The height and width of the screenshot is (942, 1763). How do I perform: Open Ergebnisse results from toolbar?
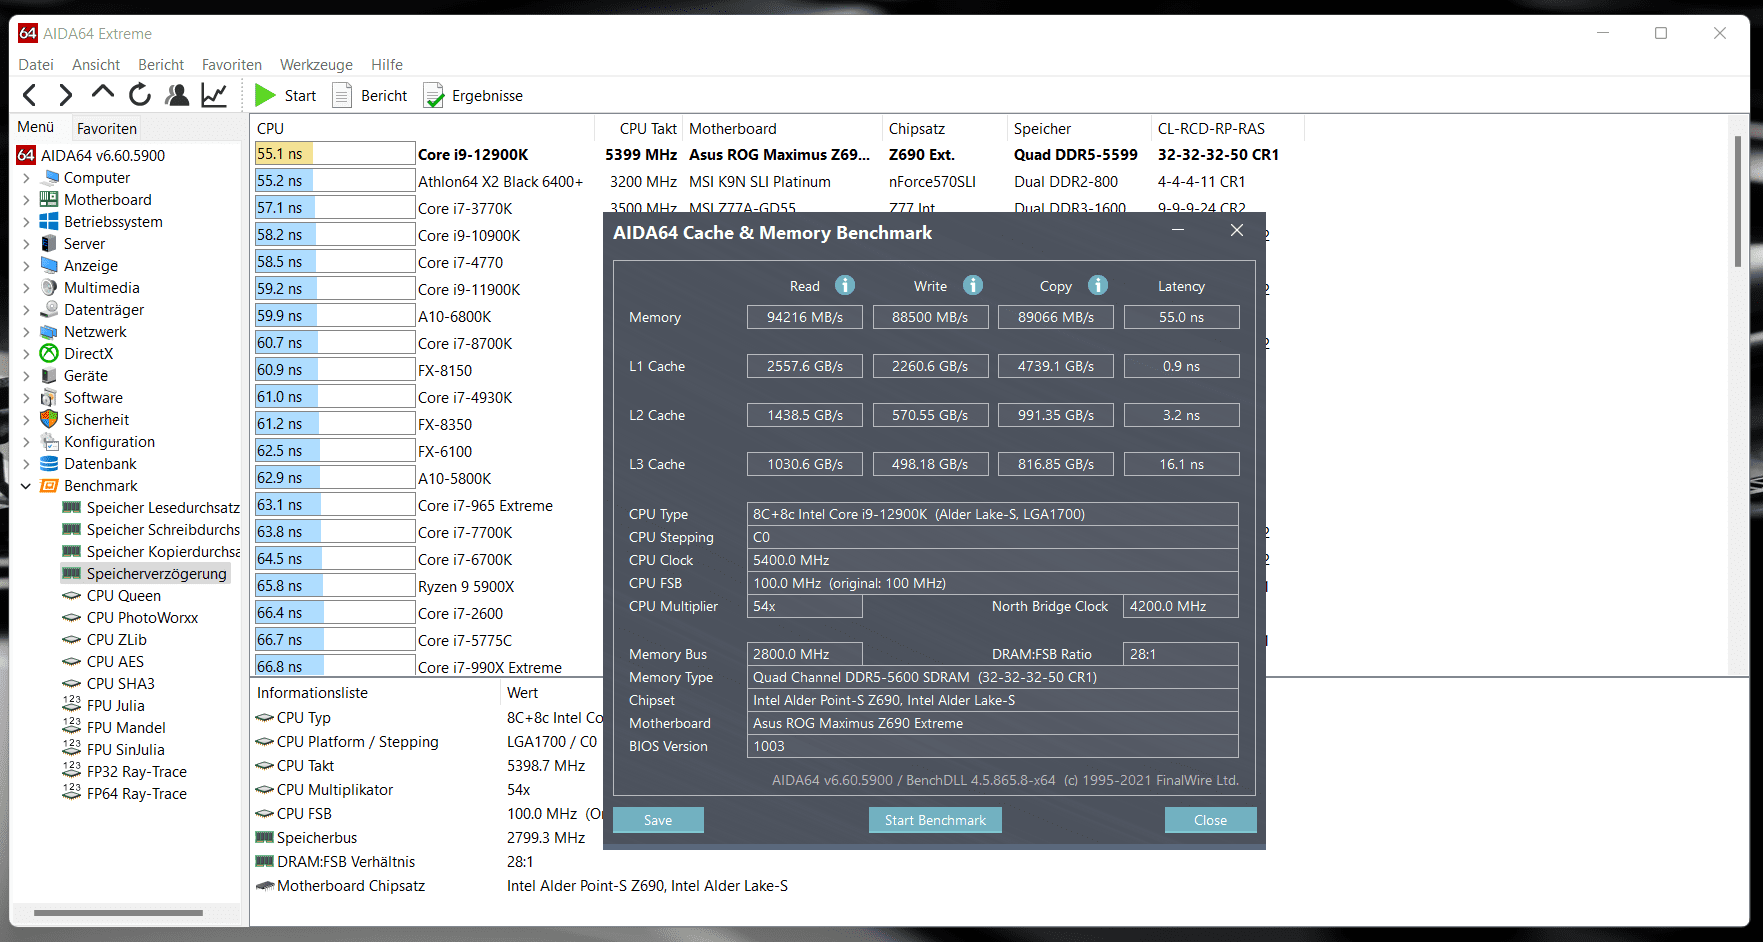point(473,95)
